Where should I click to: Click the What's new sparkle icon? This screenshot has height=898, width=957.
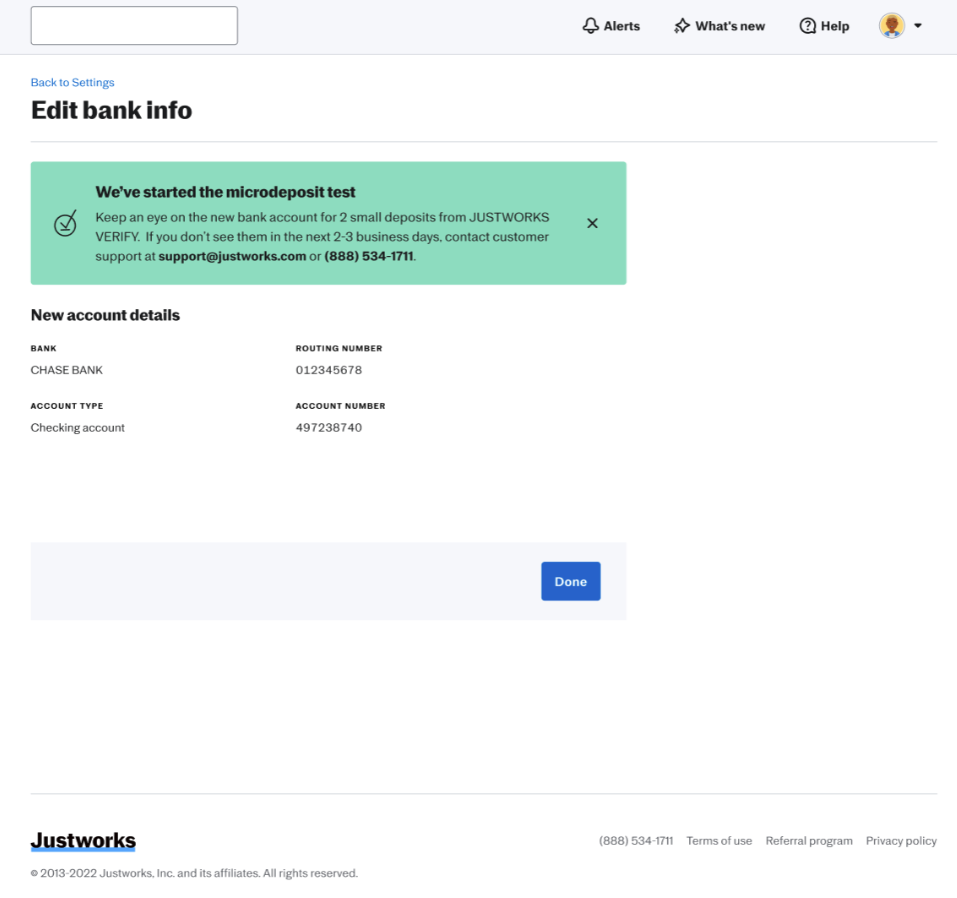click(682, 26)
